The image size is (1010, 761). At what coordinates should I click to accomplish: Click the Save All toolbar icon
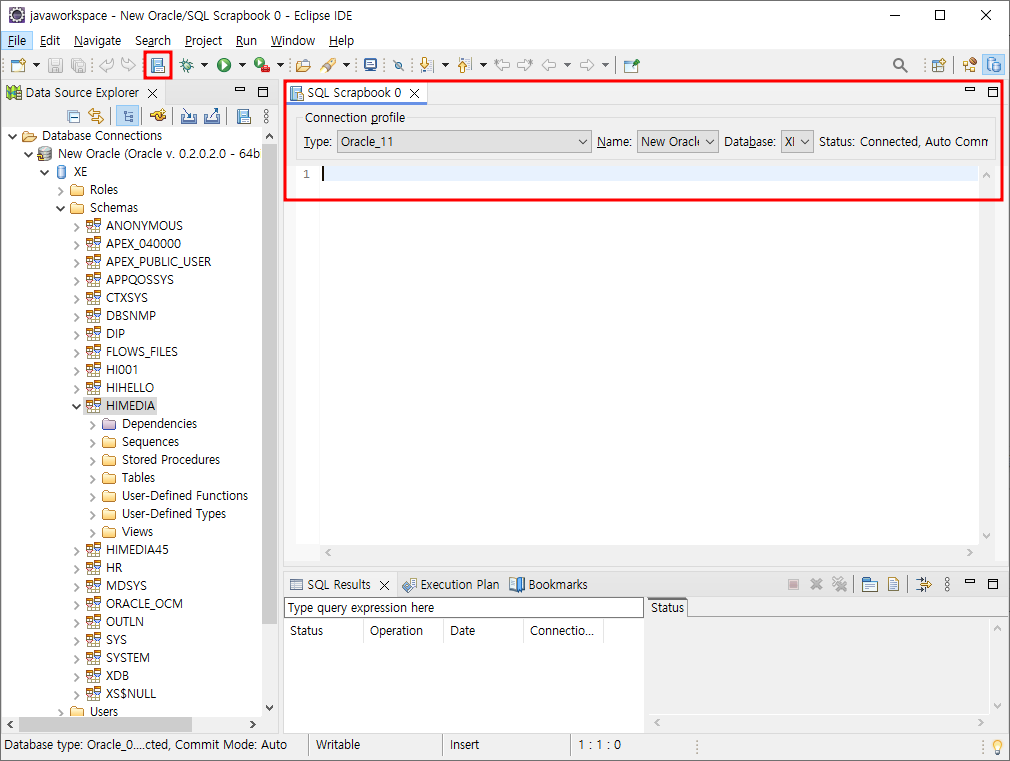78,65
